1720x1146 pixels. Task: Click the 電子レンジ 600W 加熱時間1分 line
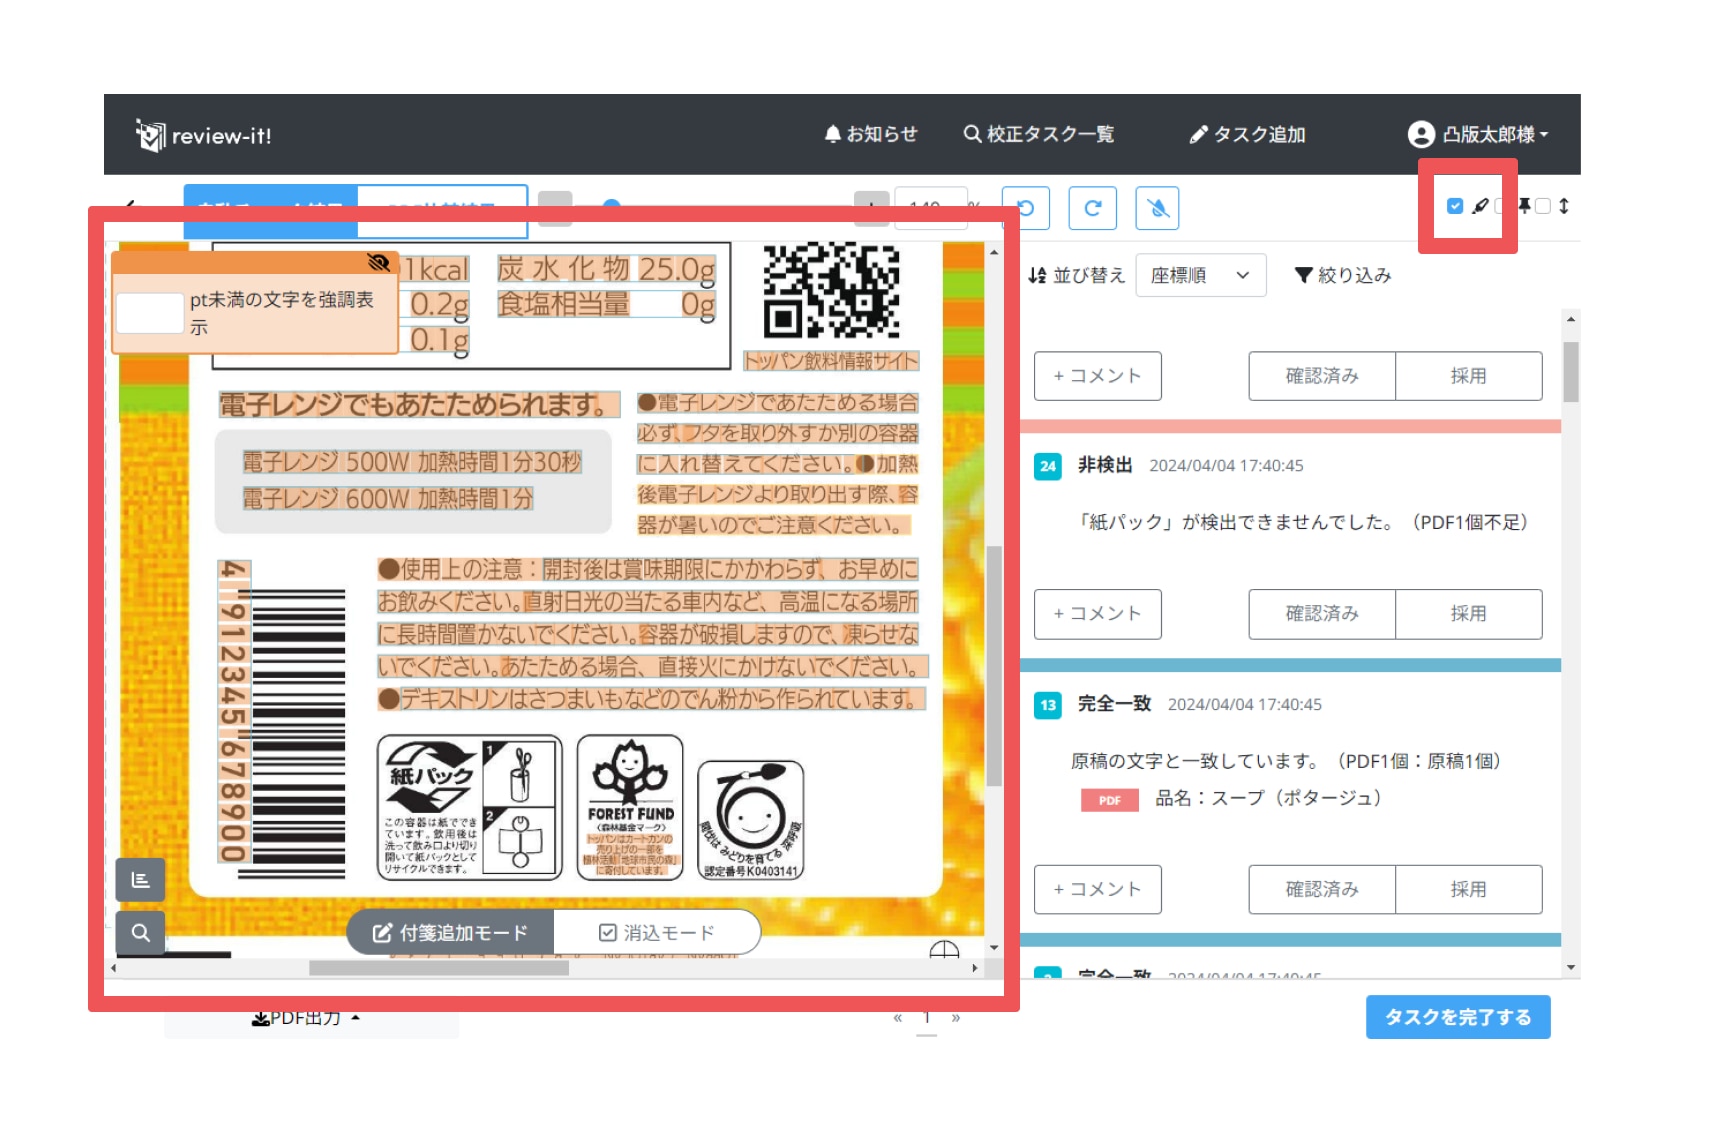point(388,498)
